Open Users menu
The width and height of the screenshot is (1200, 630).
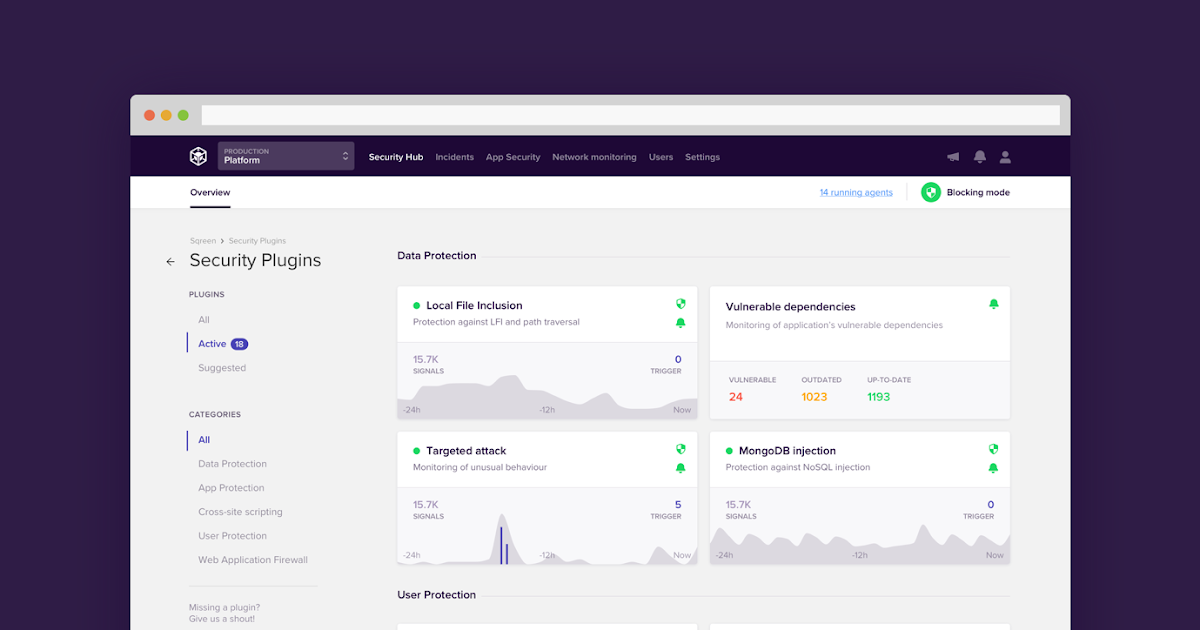tap(661, 157)
